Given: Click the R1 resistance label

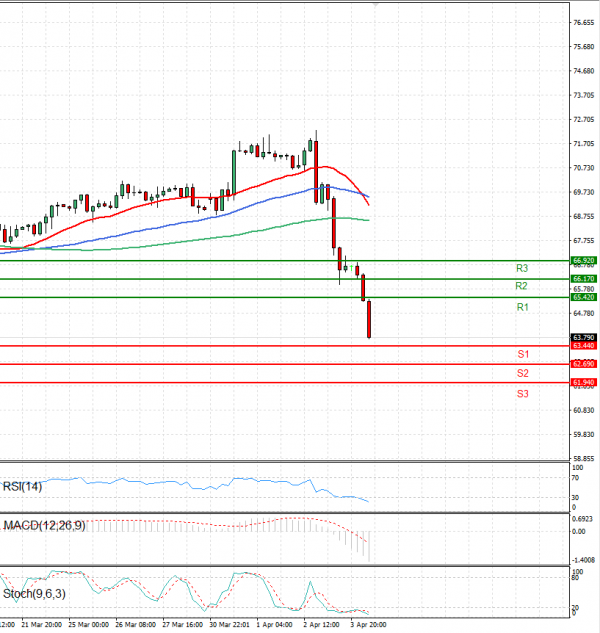Looking at the screenshot, I should (x=522, y=307).
